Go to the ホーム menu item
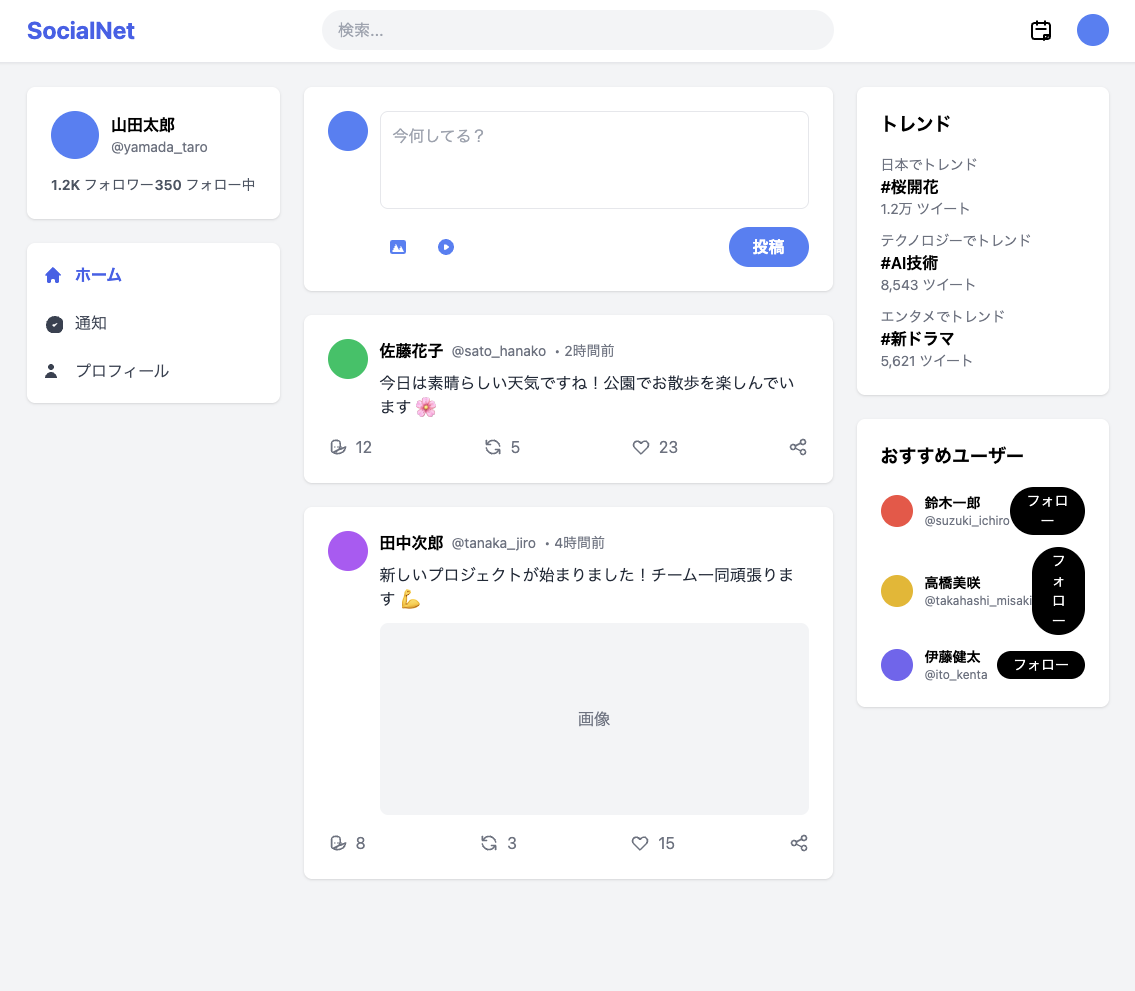This screenshot has height=991, width=1135. tap(153, 275)
